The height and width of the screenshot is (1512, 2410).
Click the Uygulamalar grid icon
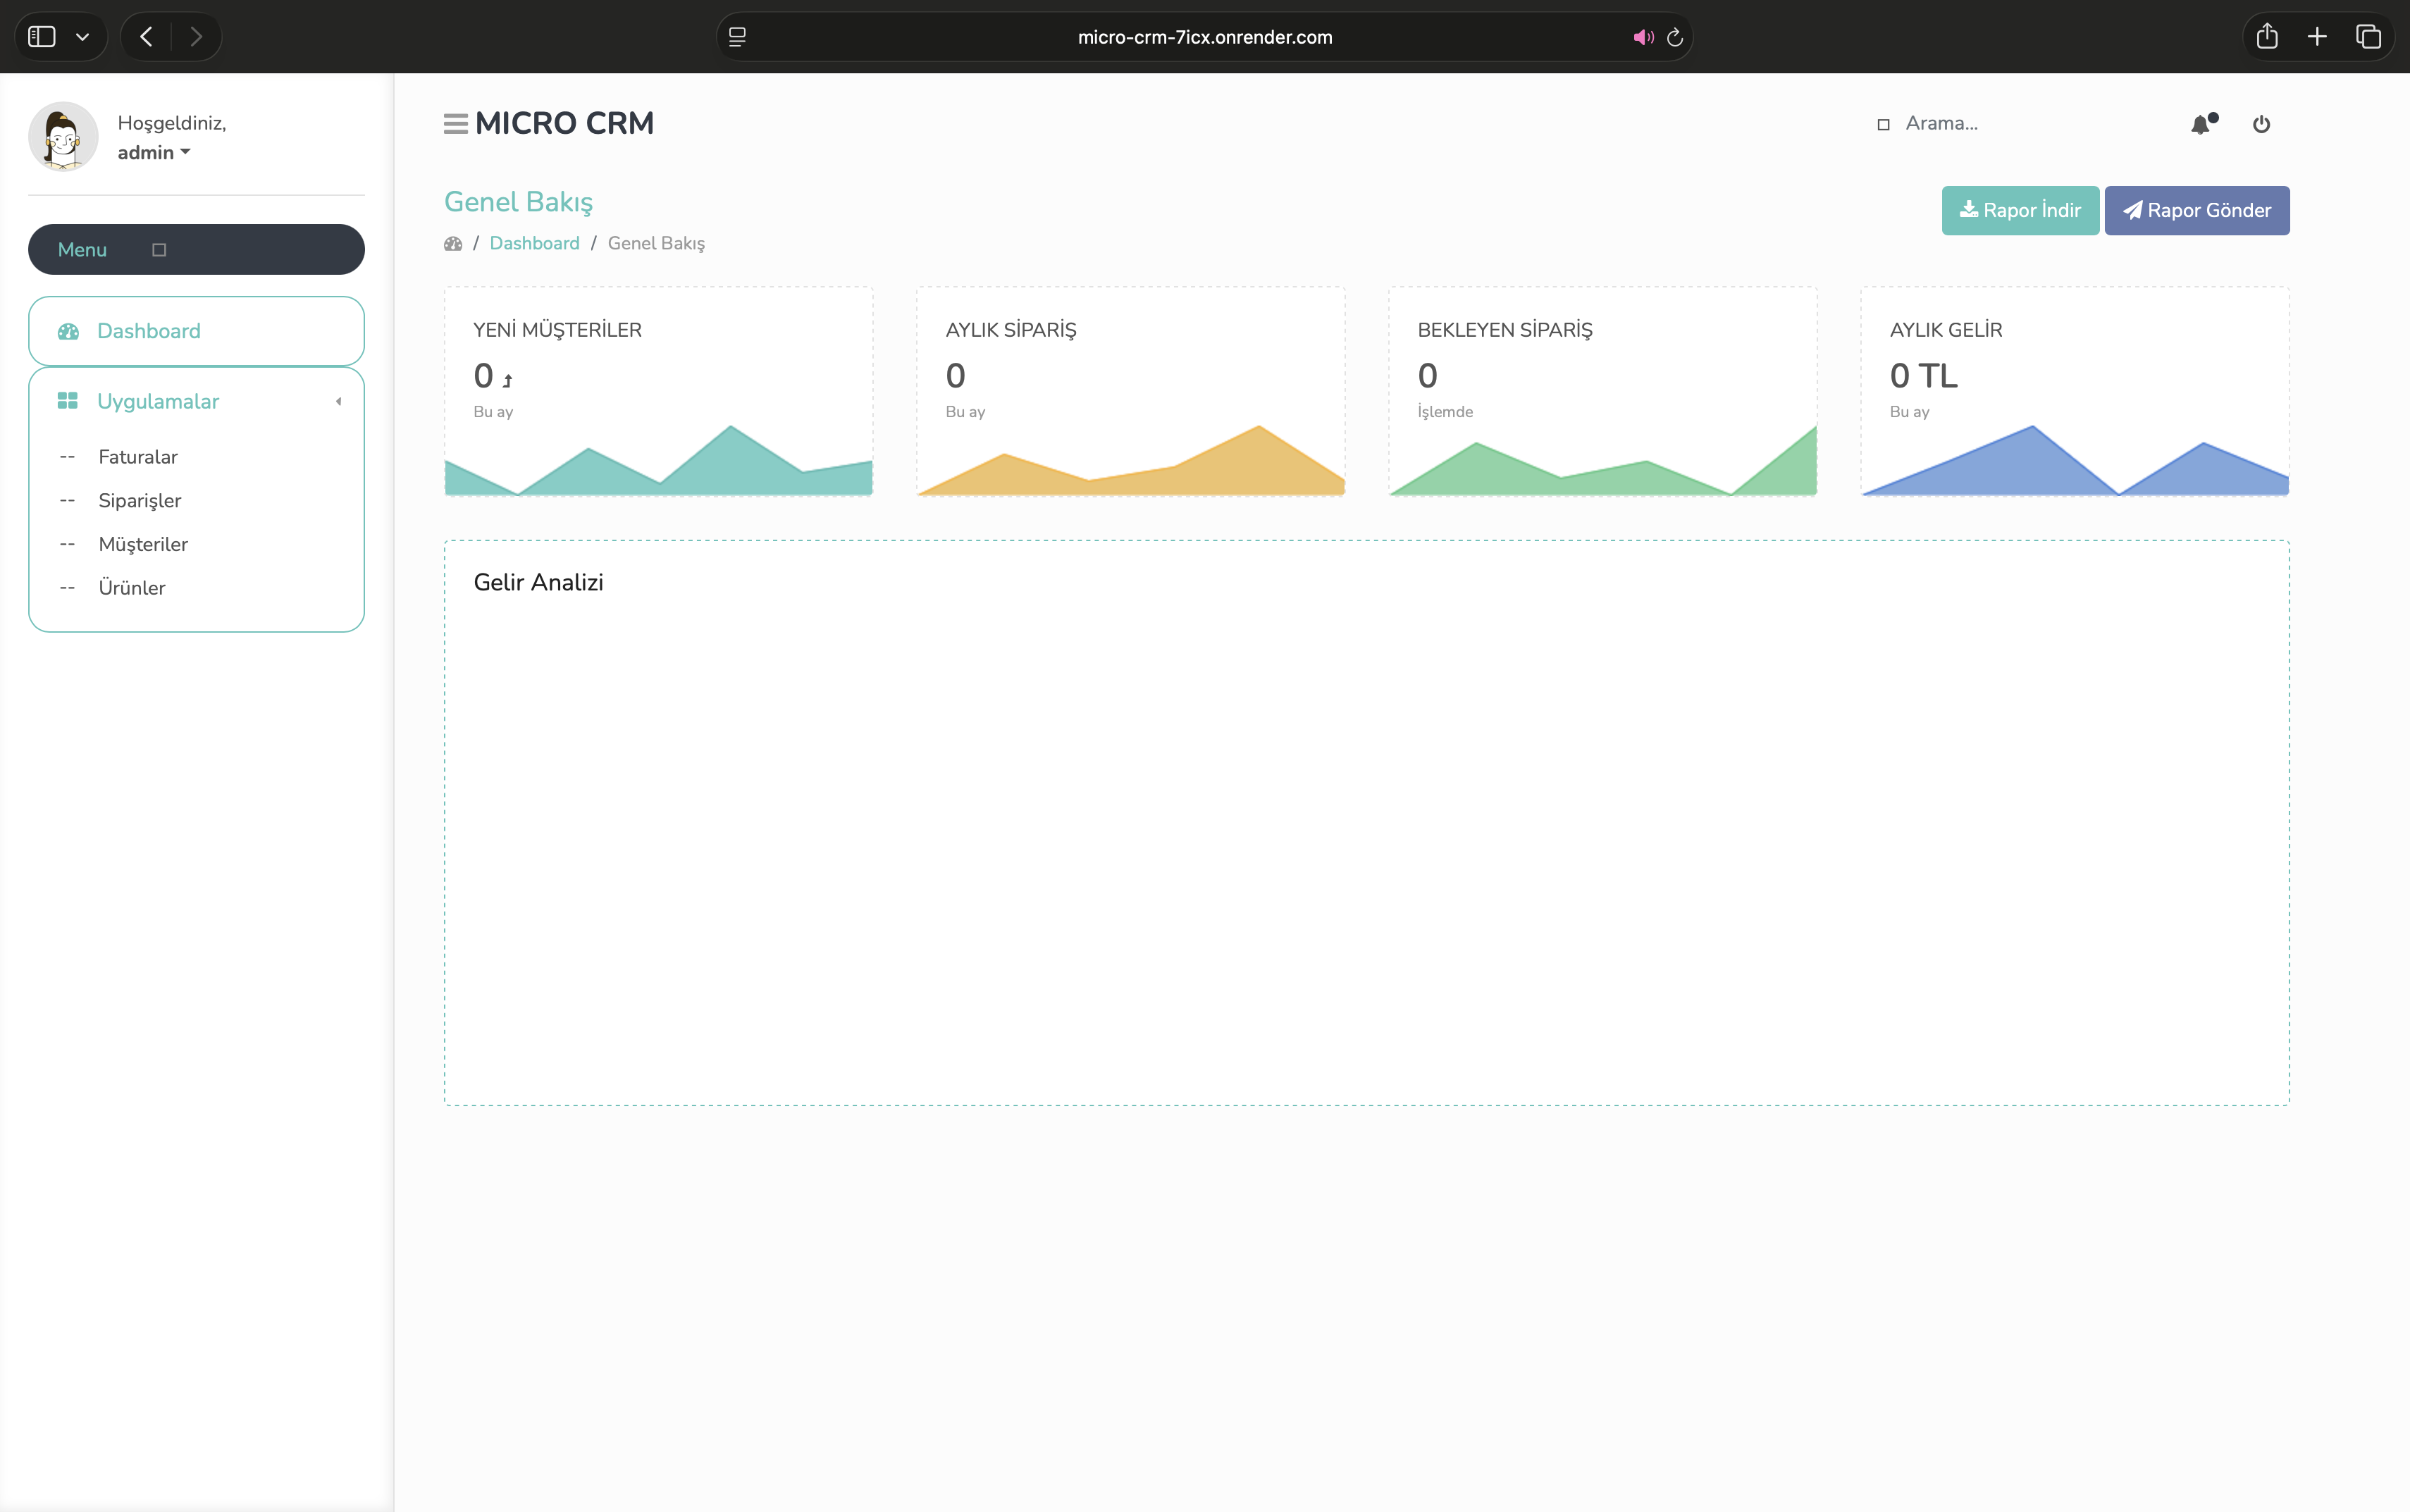(68, 400)
